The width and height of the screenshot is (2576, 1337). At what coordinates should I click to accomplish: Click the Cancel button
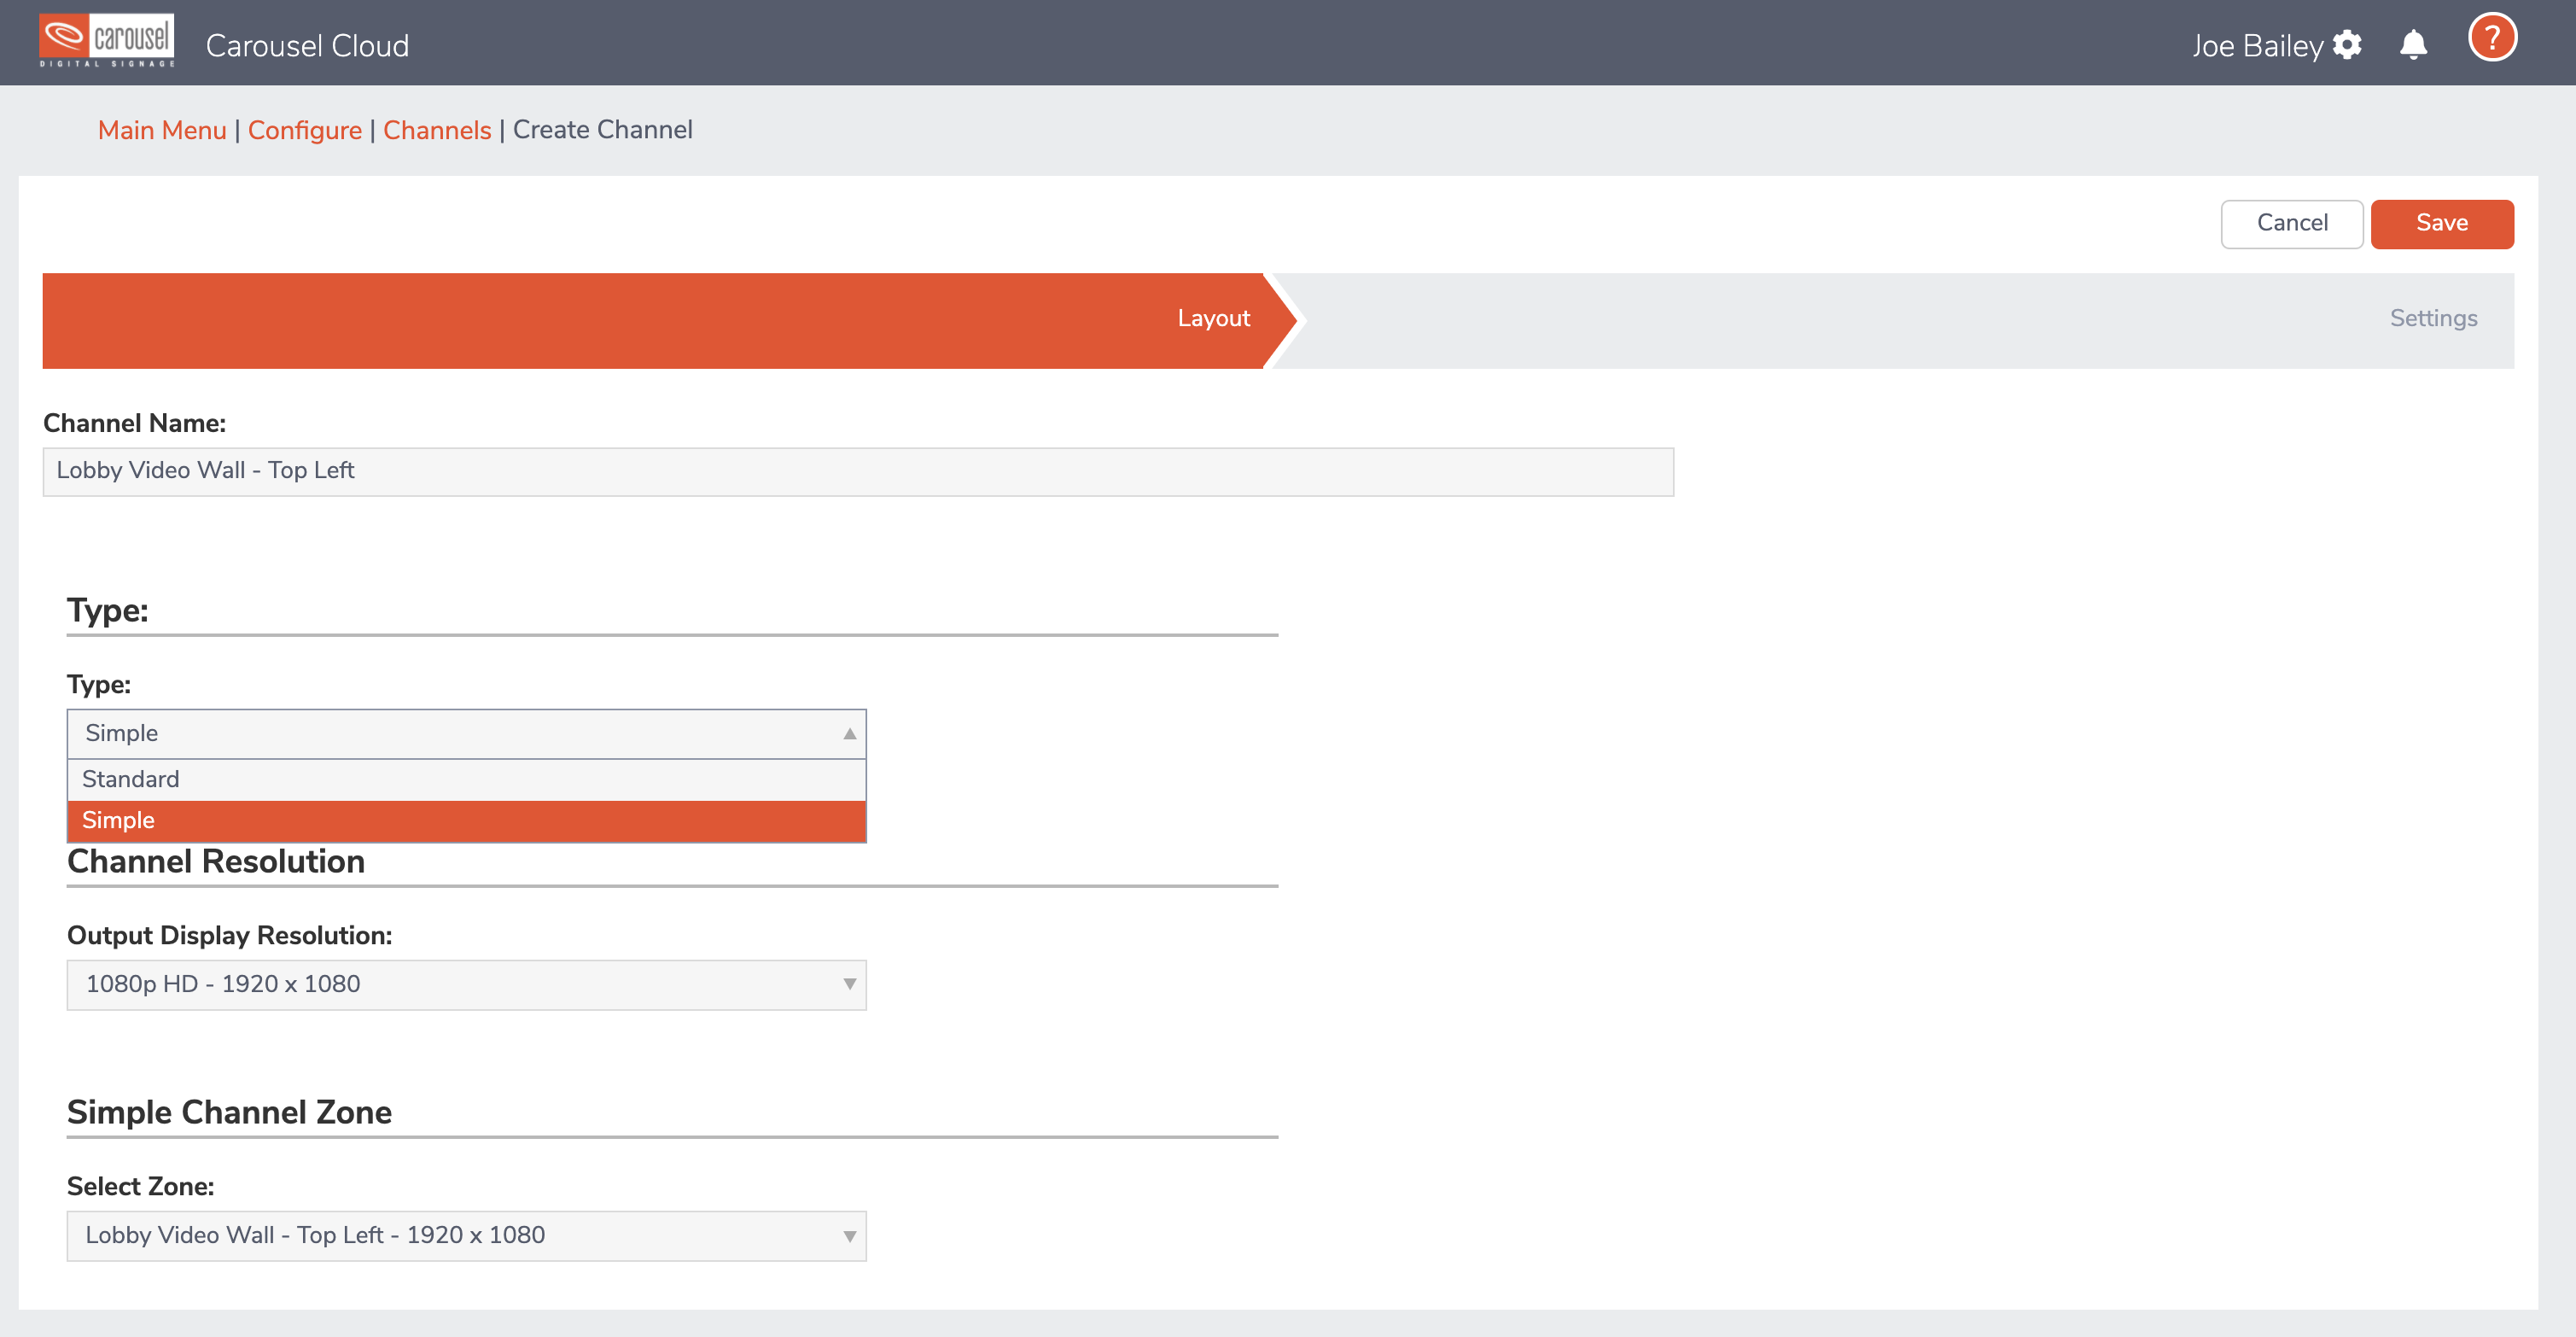click(x=2292, y=223)
